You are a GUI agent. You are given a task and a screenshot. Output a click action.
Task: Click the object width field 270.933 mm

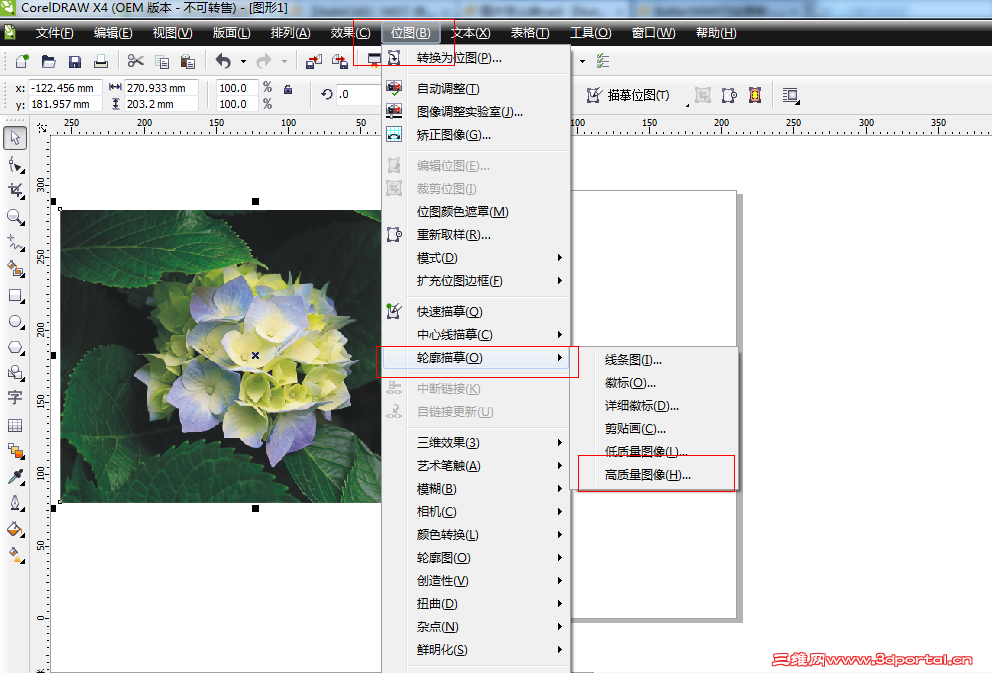click(161, 88)
